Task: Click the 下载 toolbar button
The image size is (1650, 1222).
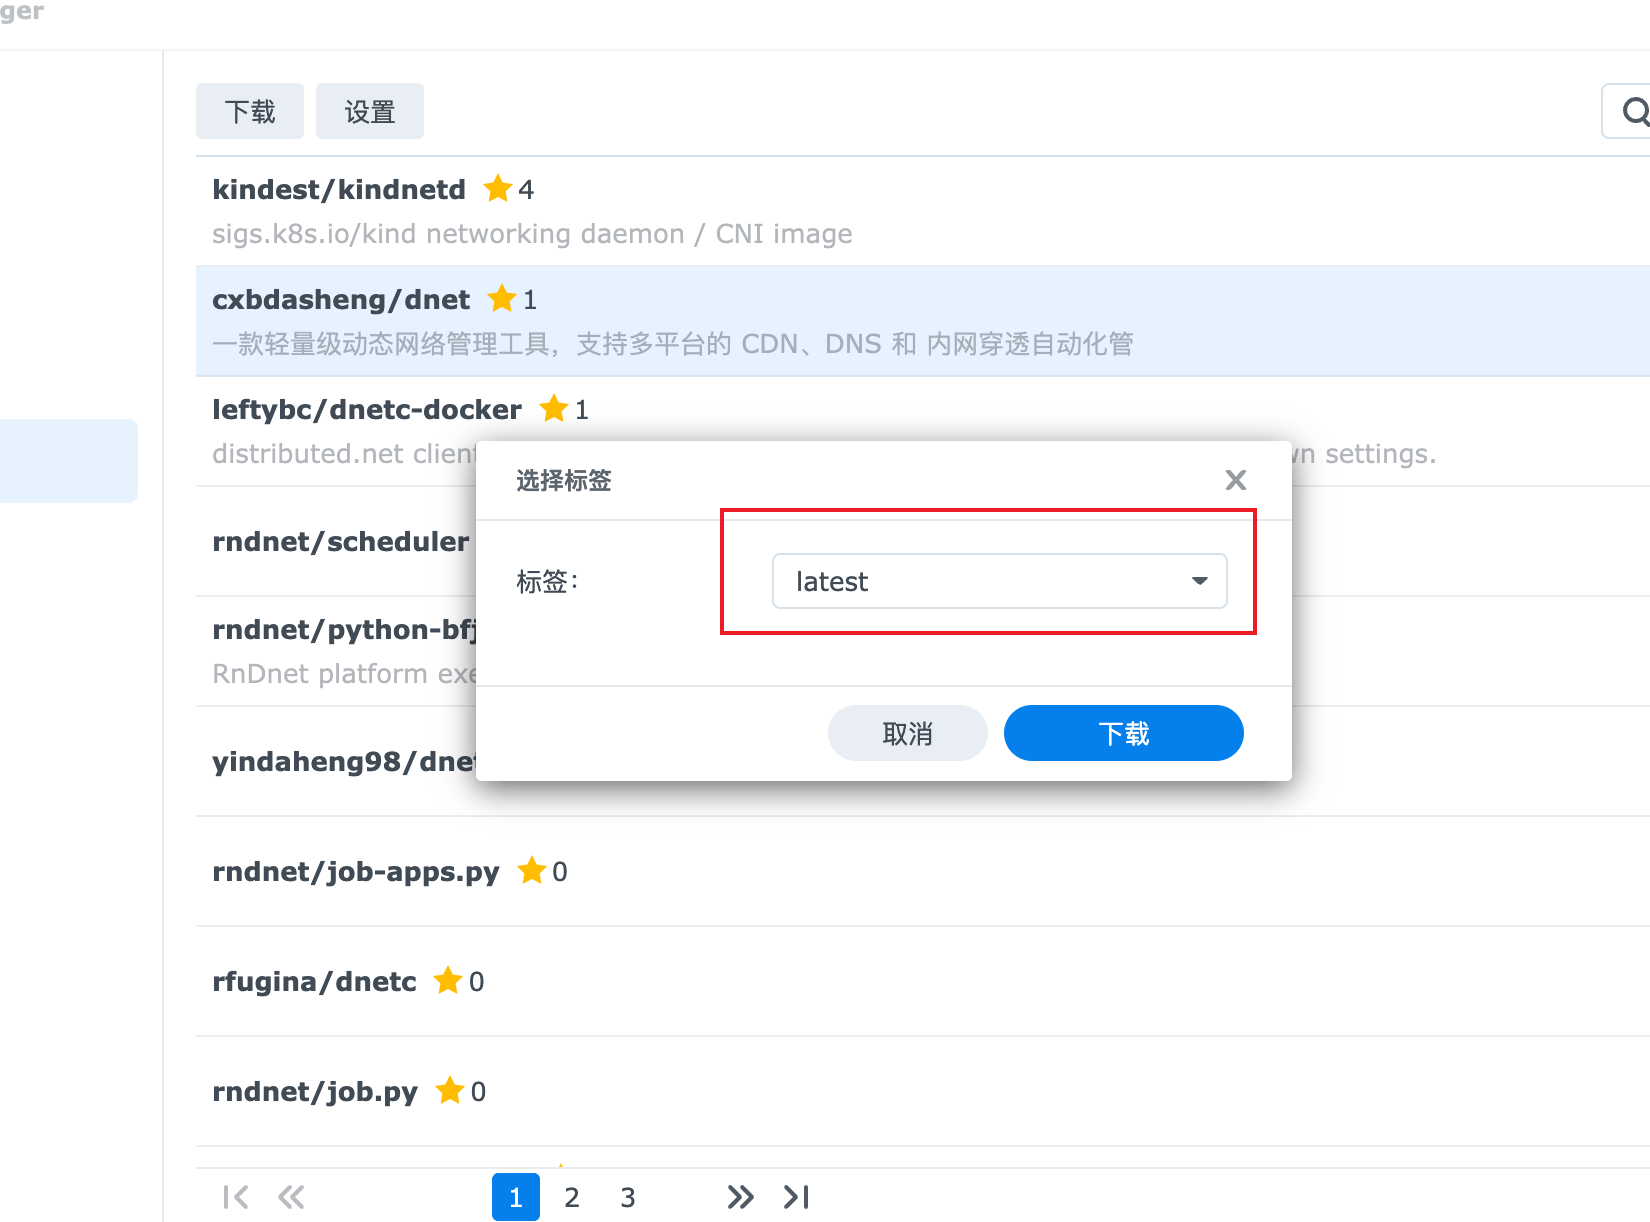Action: (249, 111)
